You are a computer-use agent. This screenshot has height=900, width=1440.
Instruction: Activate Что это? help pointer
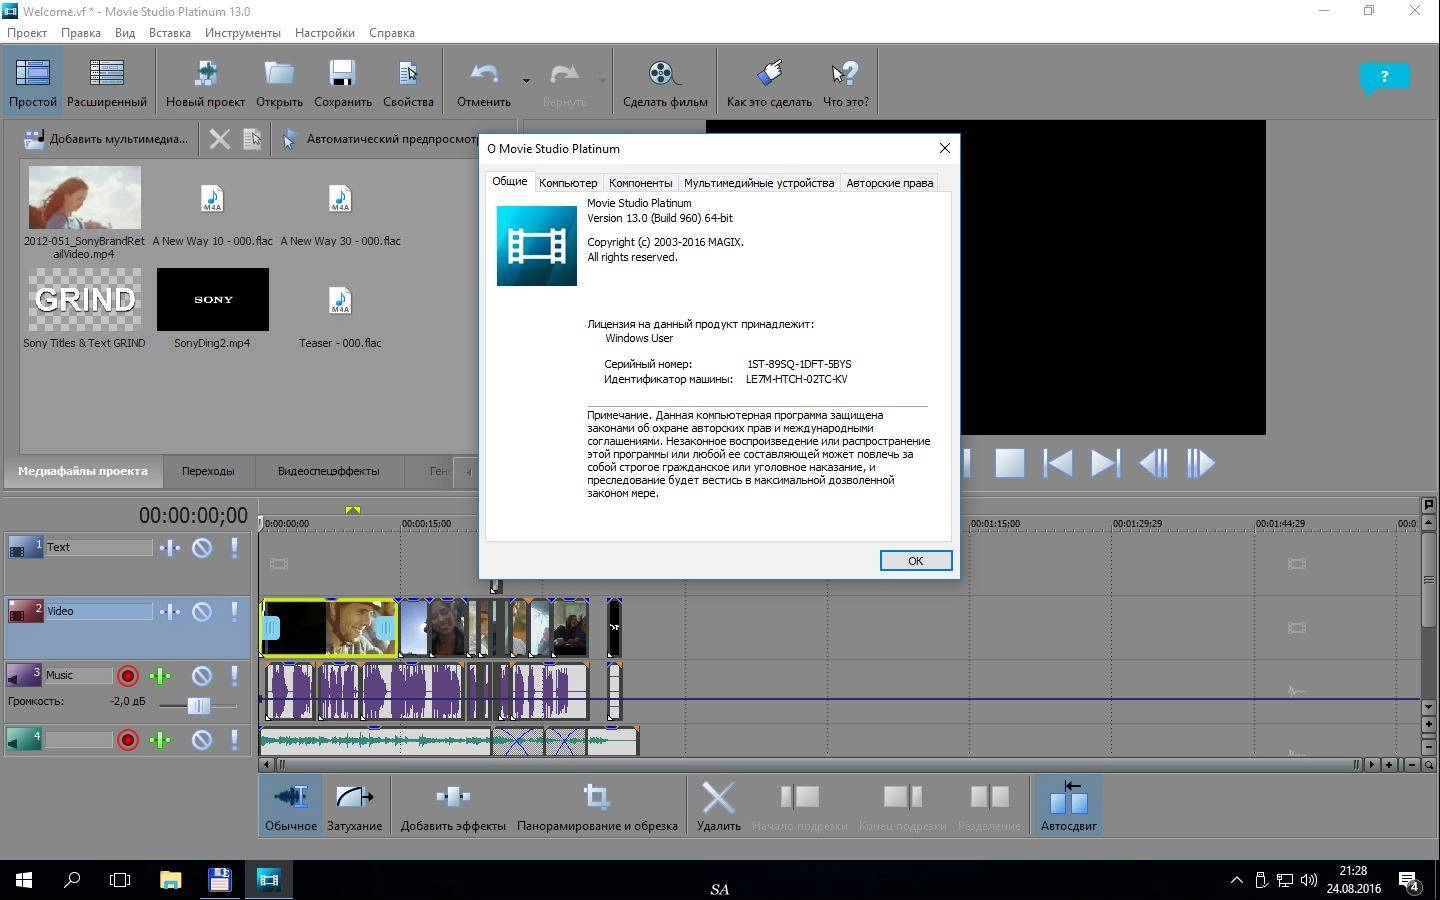tap(846, 81)
